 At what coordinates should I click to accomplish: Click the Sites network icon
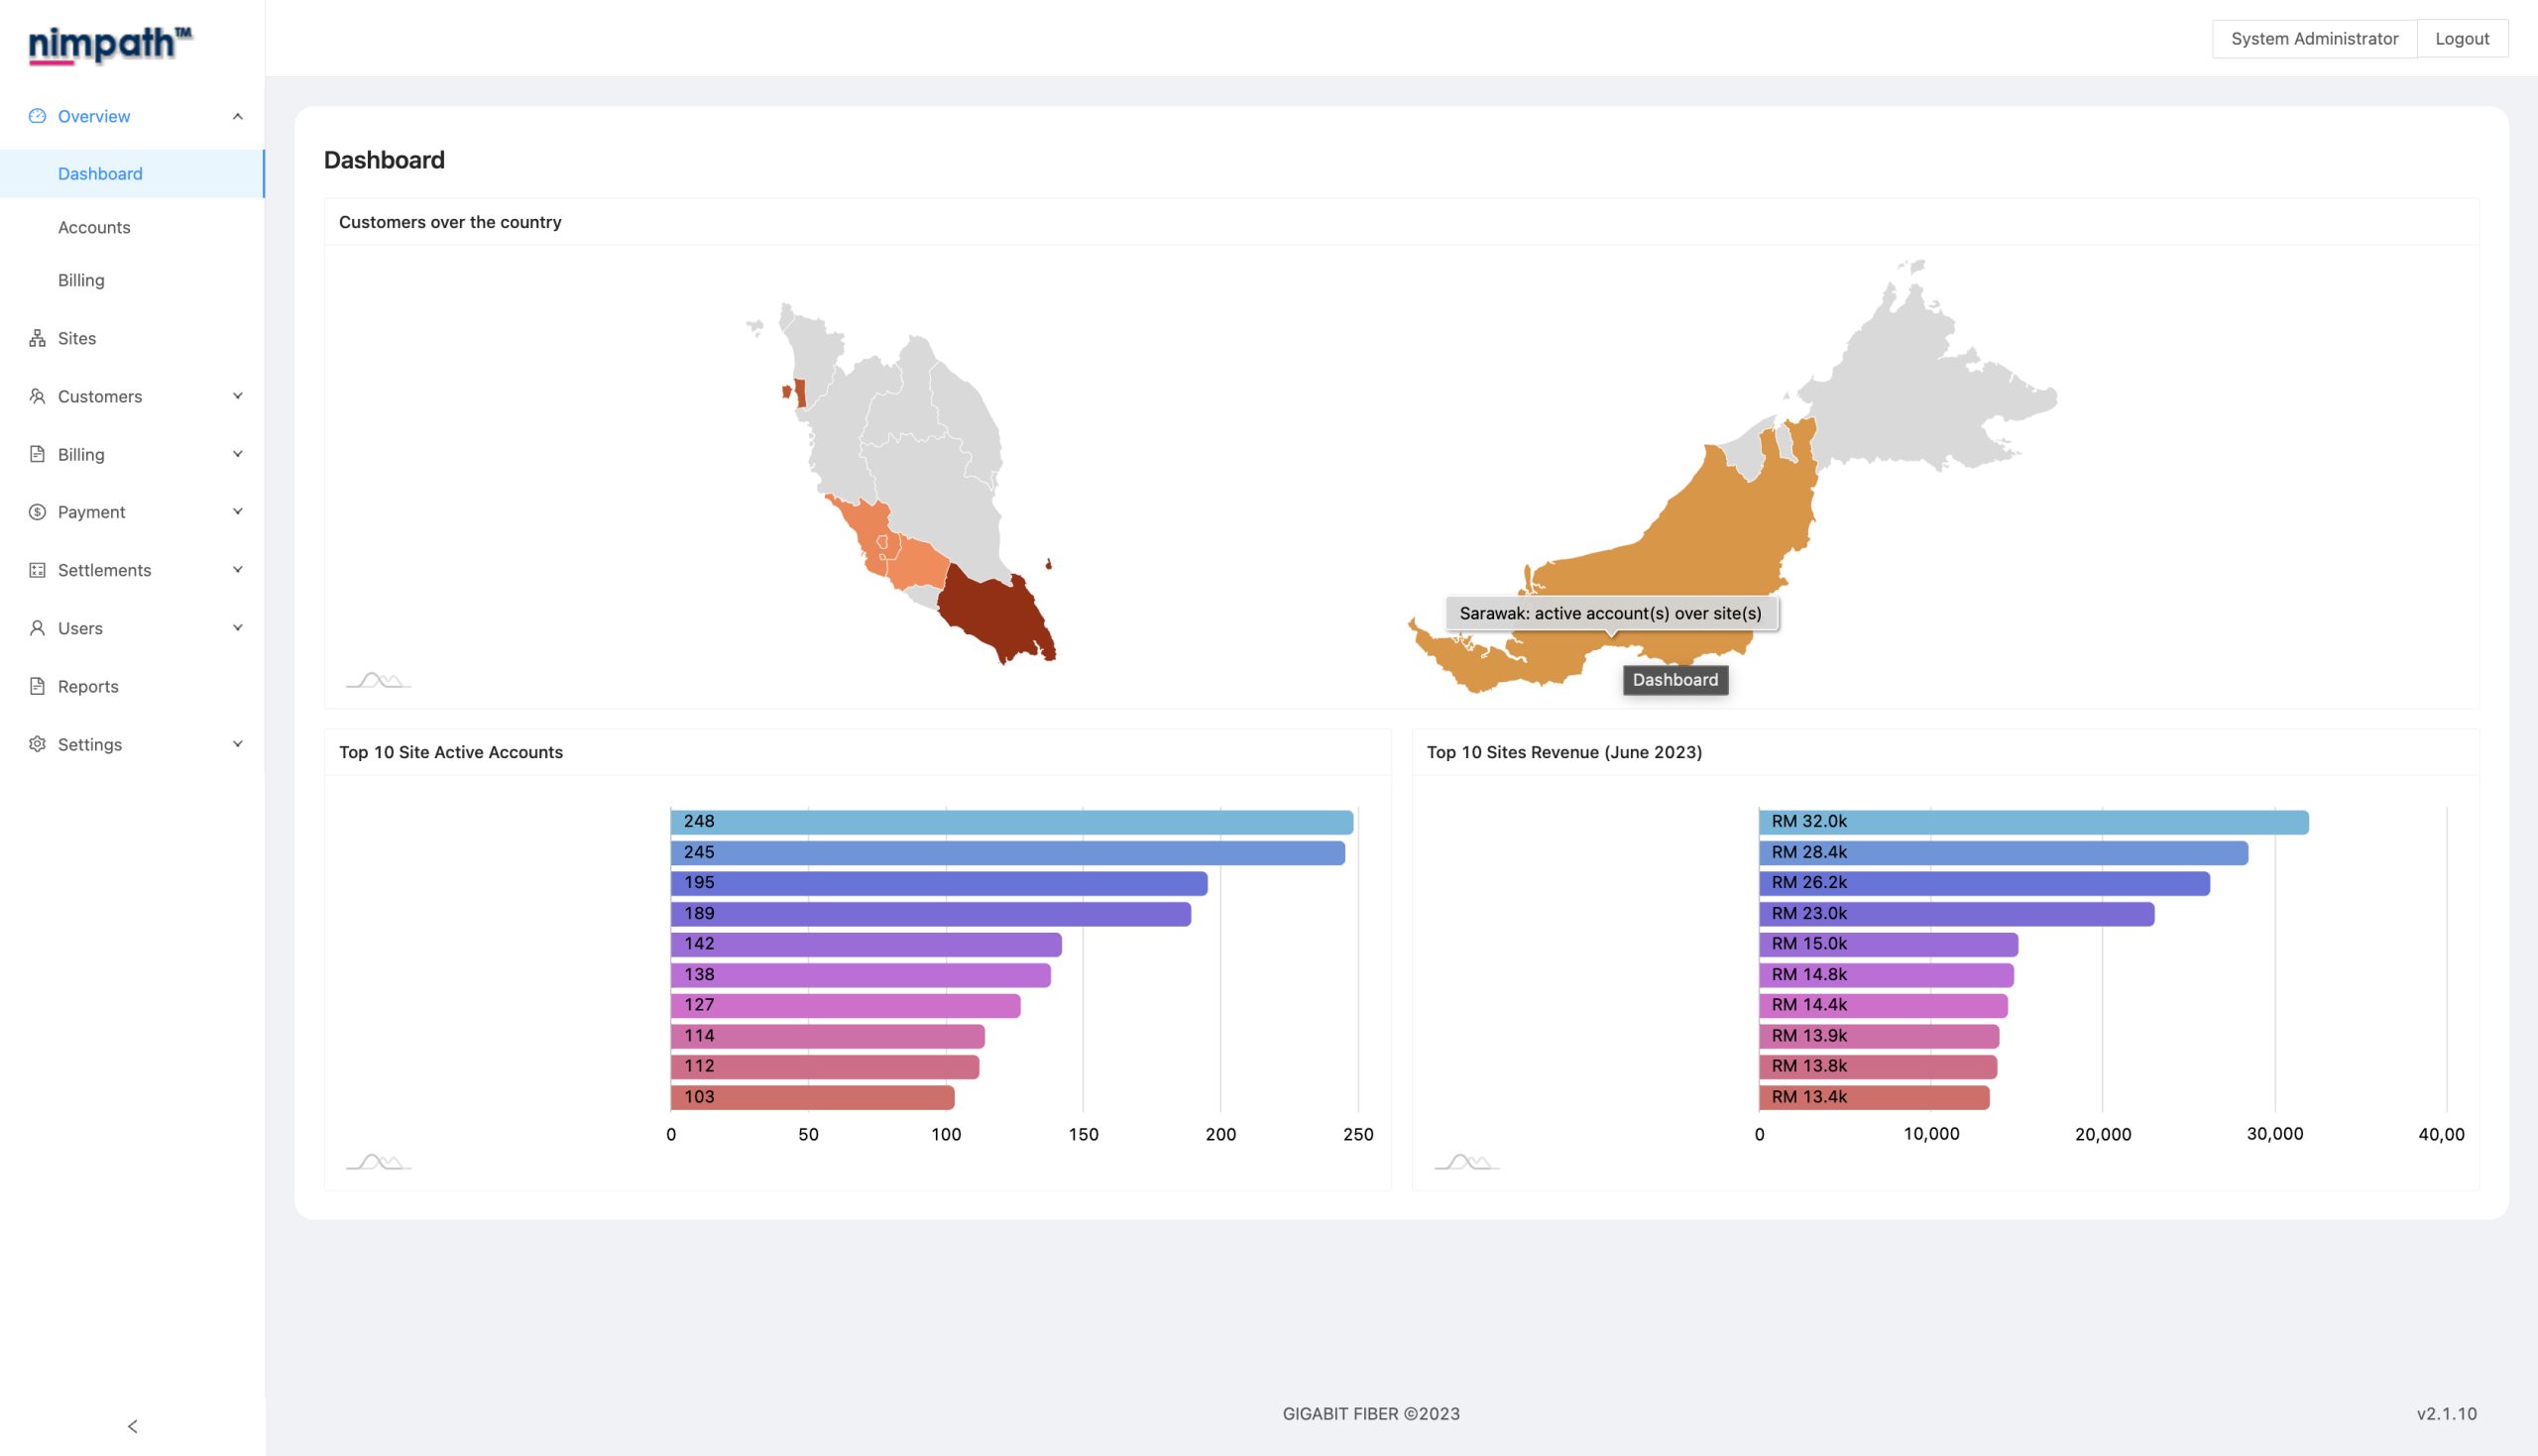pos(37,338)
